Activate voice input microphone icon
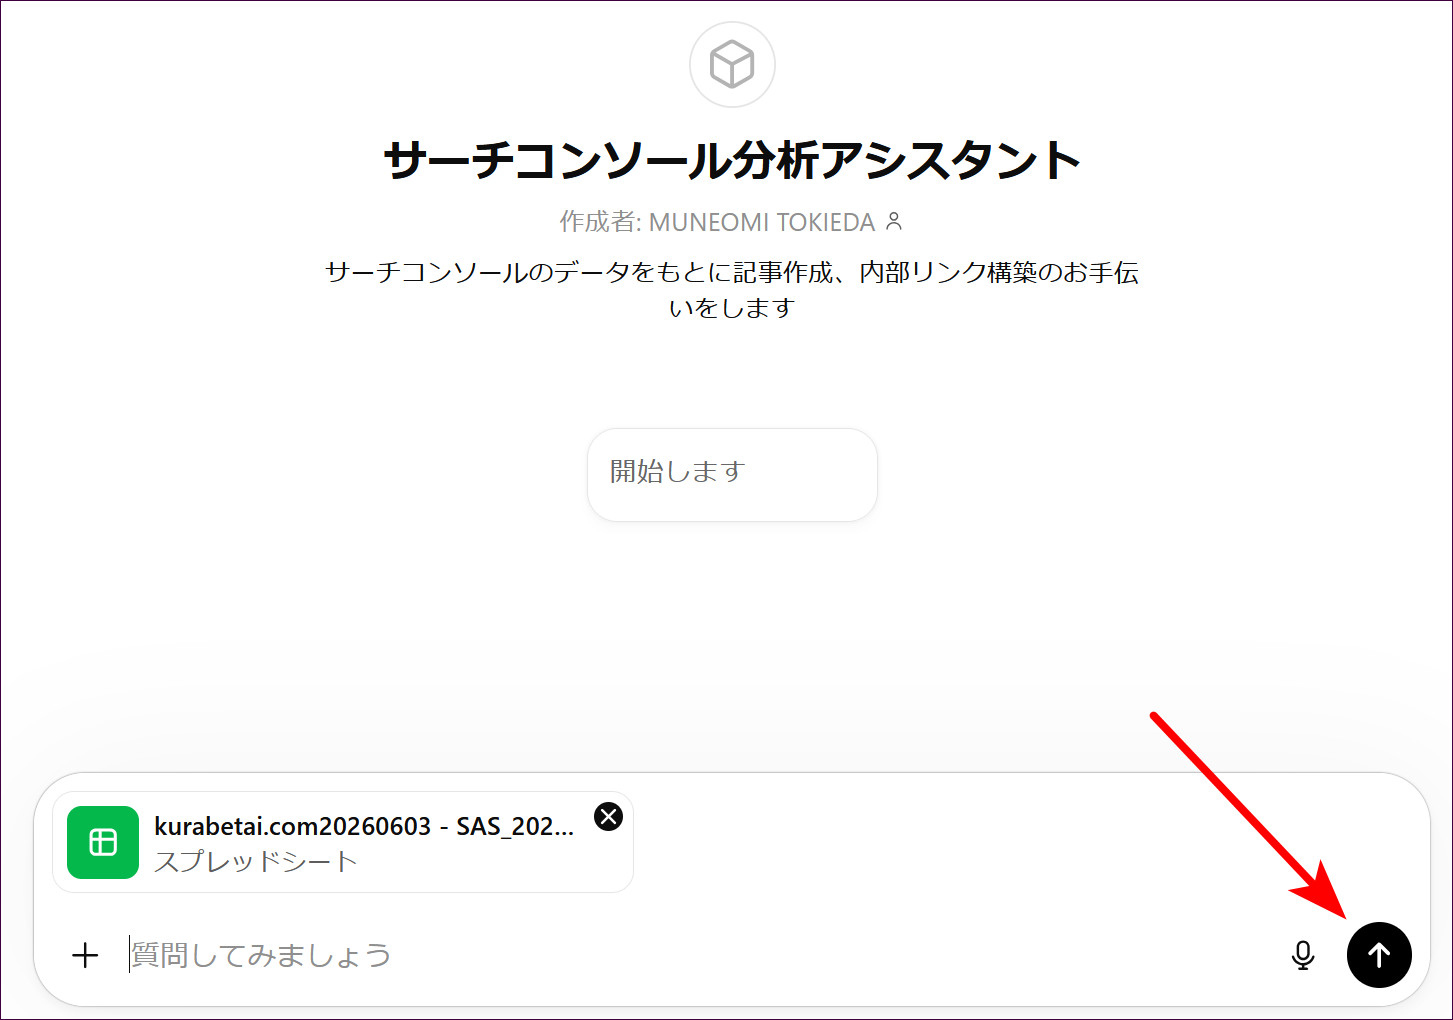The height and width of the screenshot is (1020, 1453). coord(1303,955)
